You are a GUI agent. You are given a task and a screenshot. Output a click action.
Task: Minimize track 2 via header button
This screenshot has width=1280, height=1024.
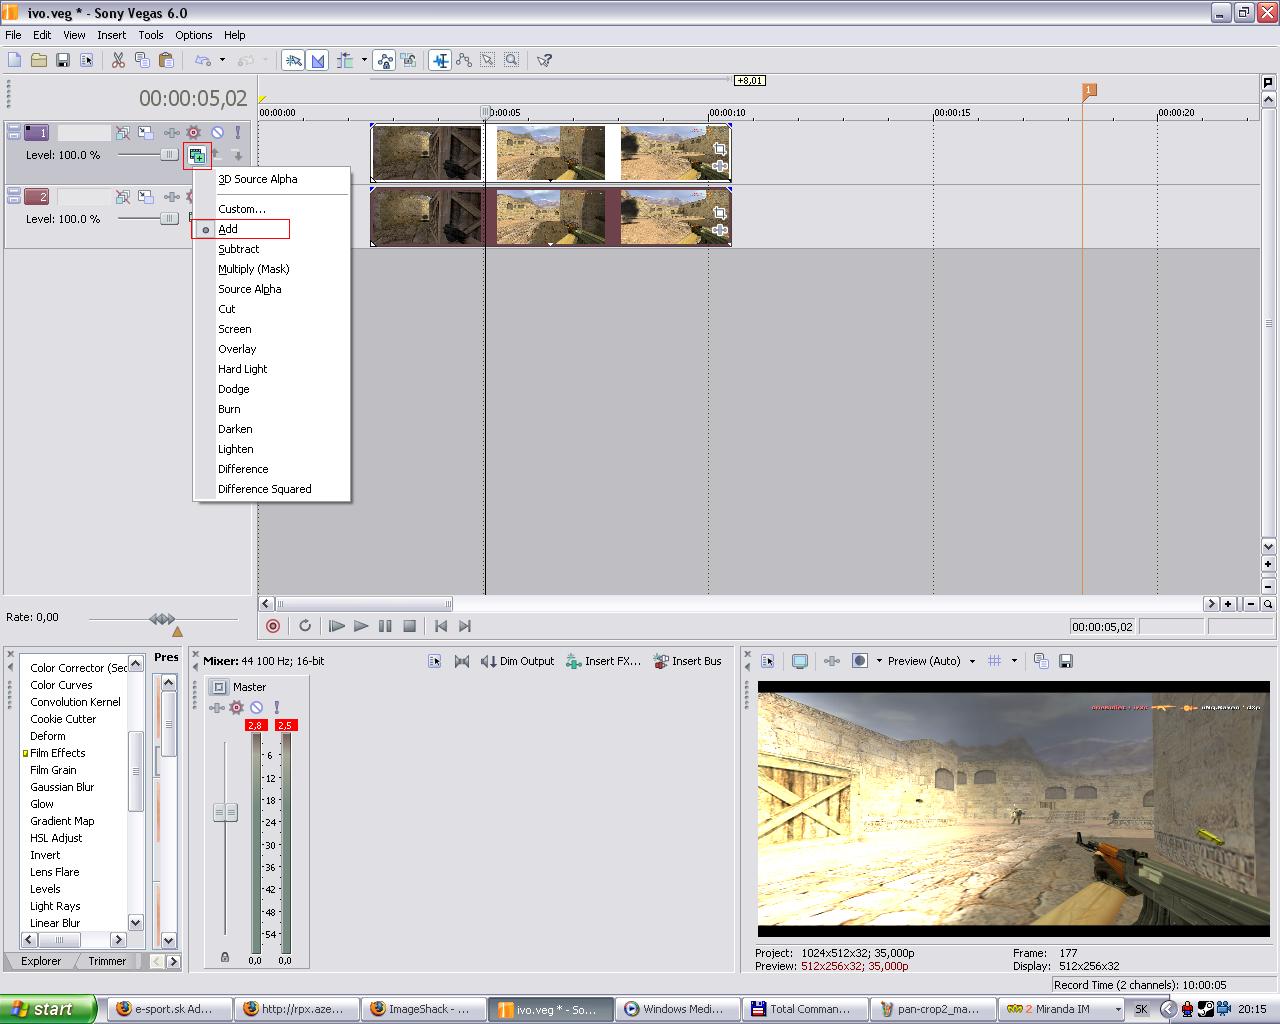click(14, 193)
